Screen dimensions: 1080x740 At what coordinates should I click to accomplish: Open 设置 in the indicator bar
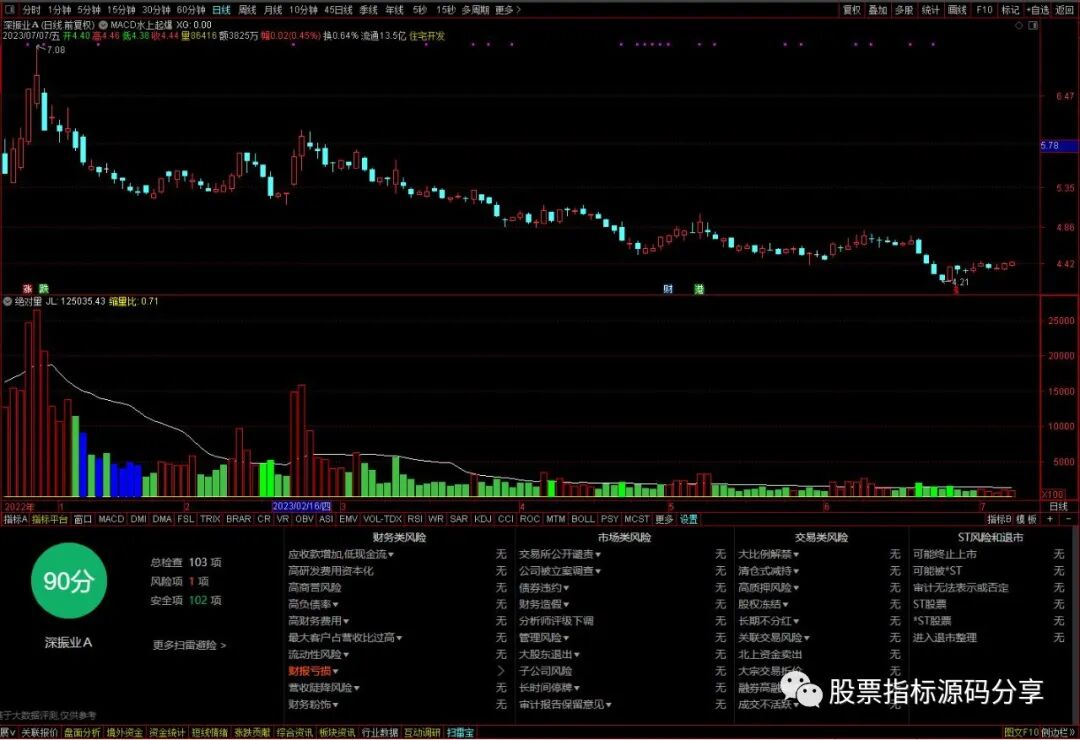coord(689,519)
